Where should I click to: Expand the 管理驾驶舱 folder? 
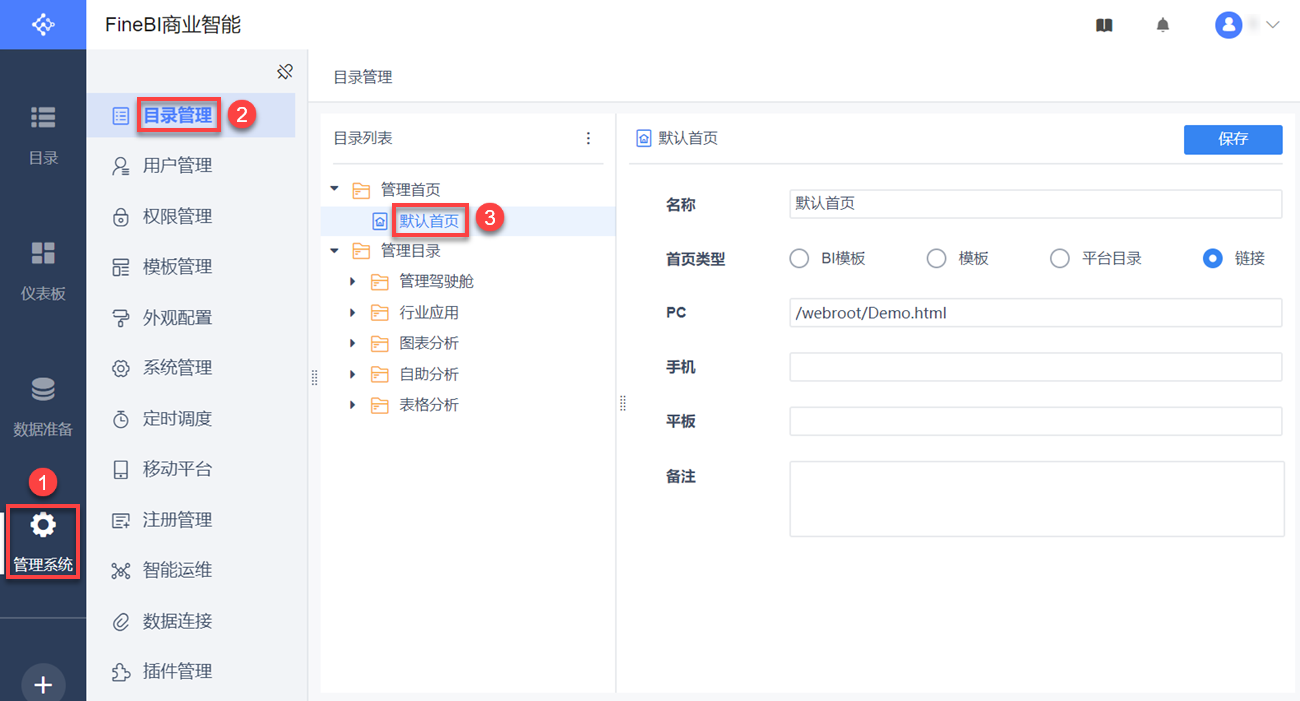(352, 282)
